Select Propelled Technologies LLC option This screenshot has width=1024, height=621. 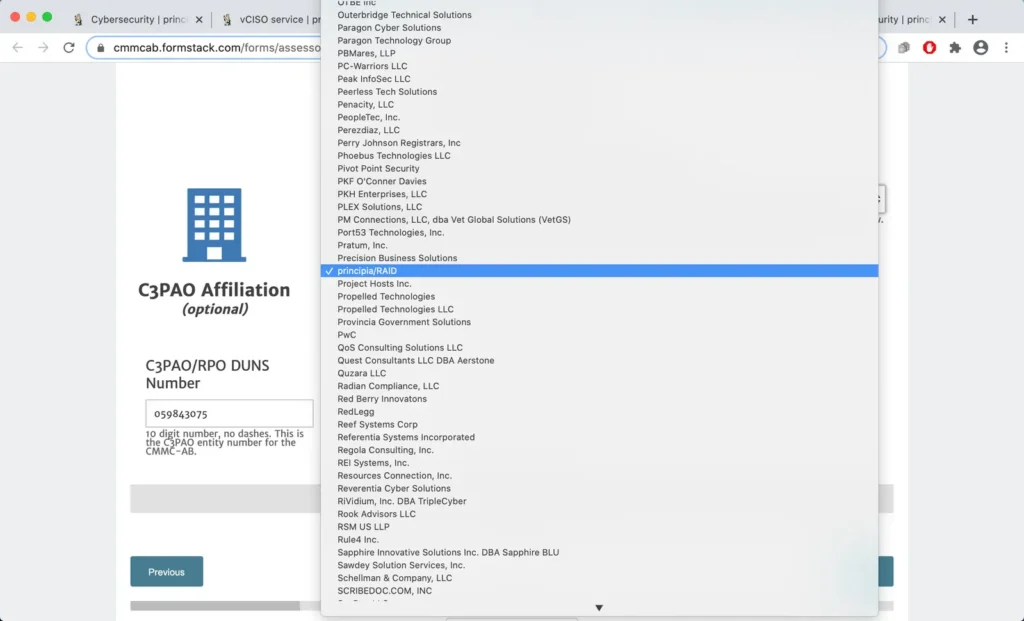pyautogui.click(x=599, y=310)
